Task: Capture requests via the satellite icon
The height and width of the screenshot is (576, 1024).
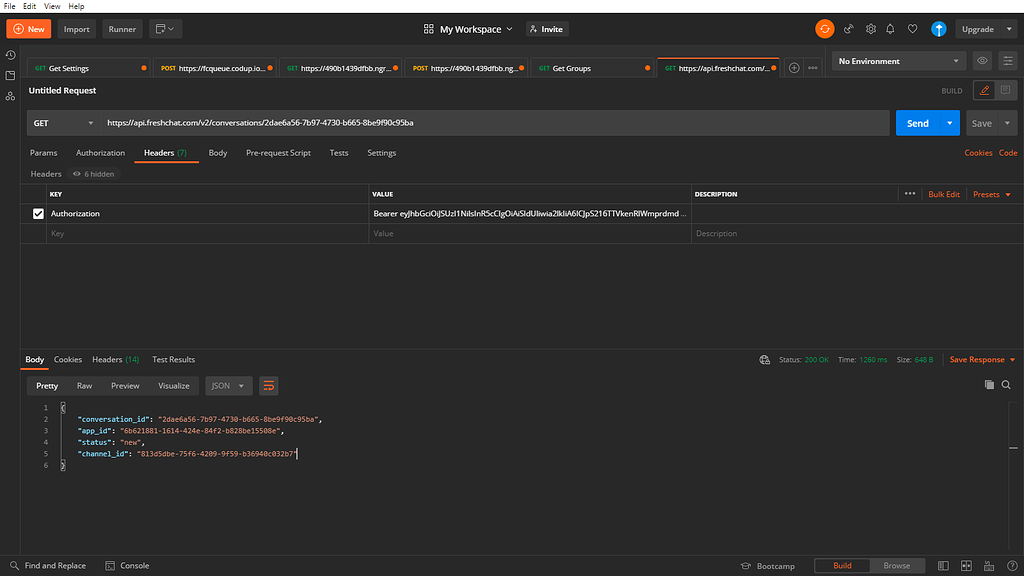Action: point(848,29)
